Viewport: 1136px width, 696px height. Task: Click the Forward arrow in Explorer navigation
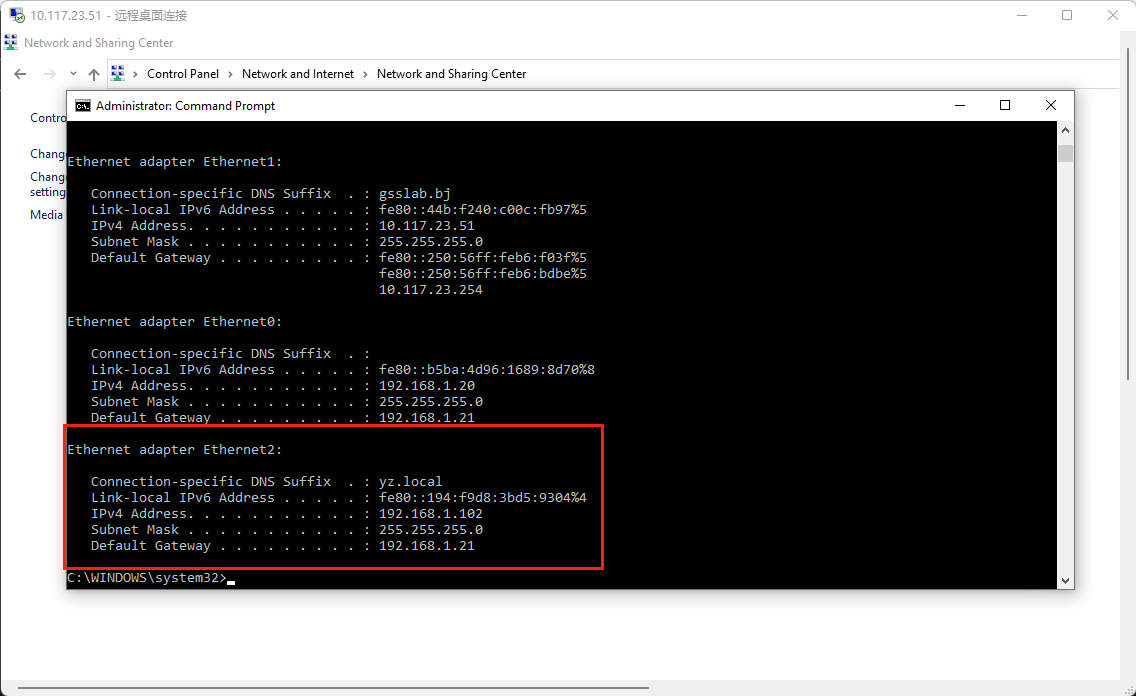(49, 74)
